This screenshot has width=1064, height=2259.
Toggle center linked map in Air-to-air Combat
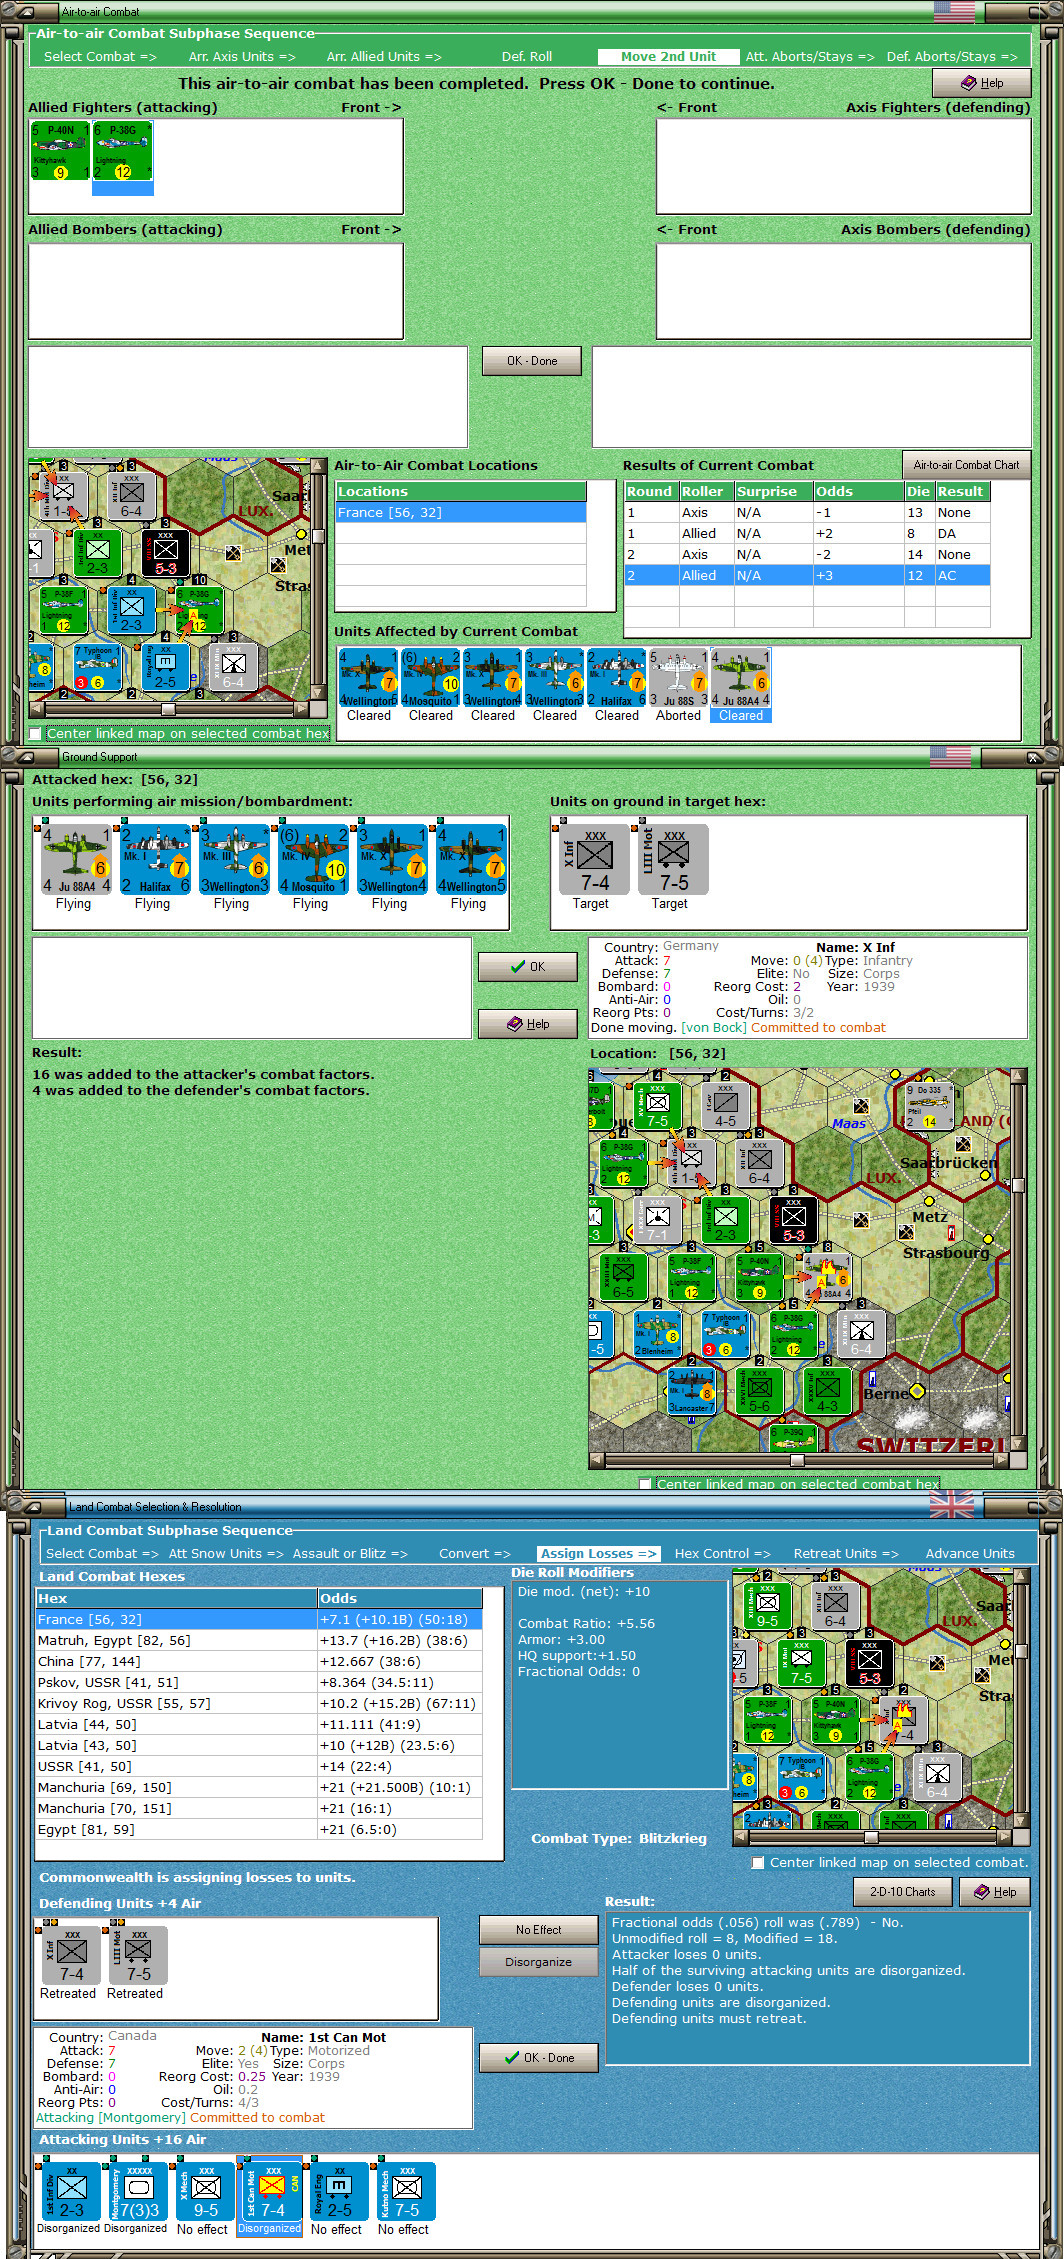coord(36,733)
